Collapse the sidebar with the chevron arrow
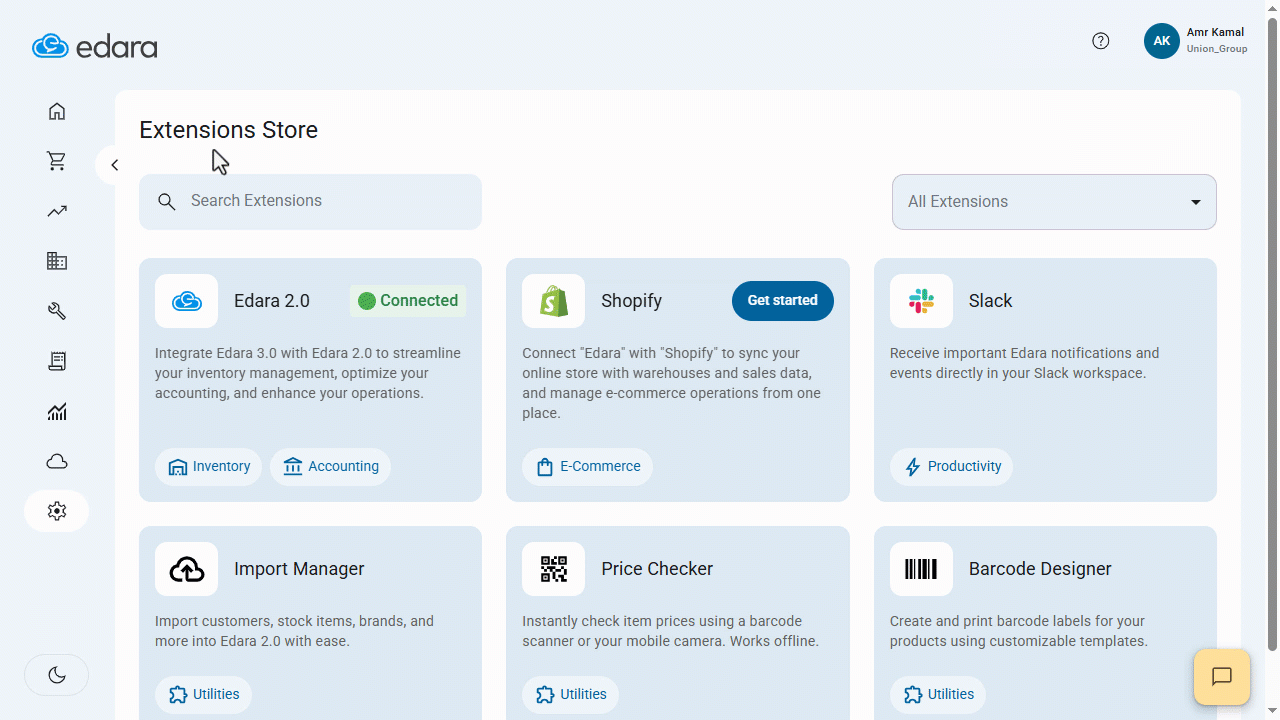The width and height of the screenshot is (1280, 720). coord(115,165)
